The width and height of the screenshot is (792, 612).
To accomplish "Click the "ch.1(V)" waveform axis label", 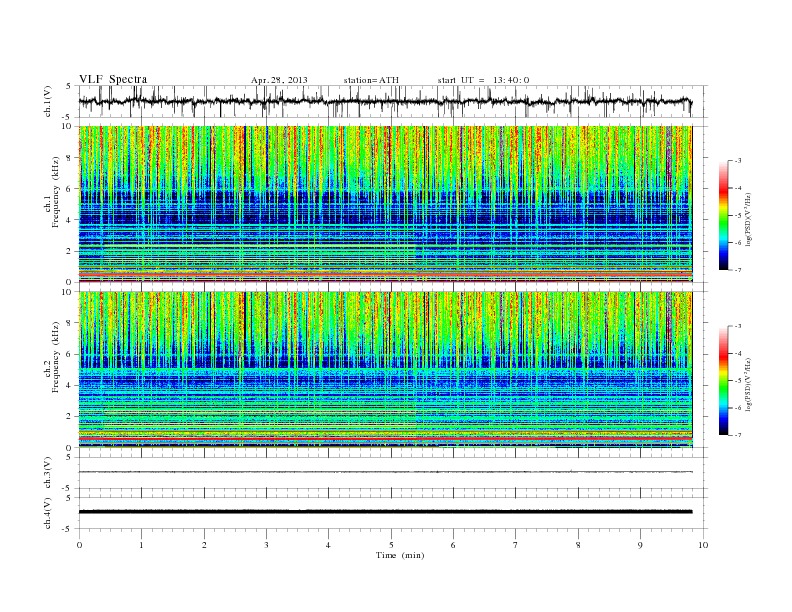I will pos(48,101).
